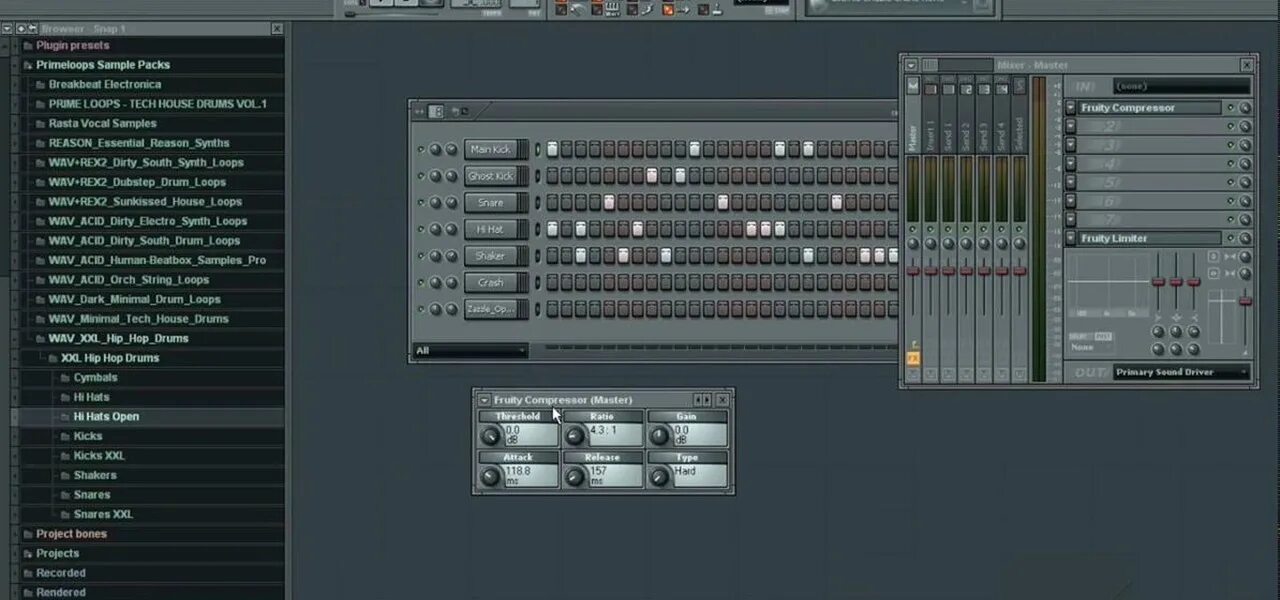The height and width of the screenshot is (600, 1280).
Task: Click the channel select light next to Main Kick
Action: 537,150
